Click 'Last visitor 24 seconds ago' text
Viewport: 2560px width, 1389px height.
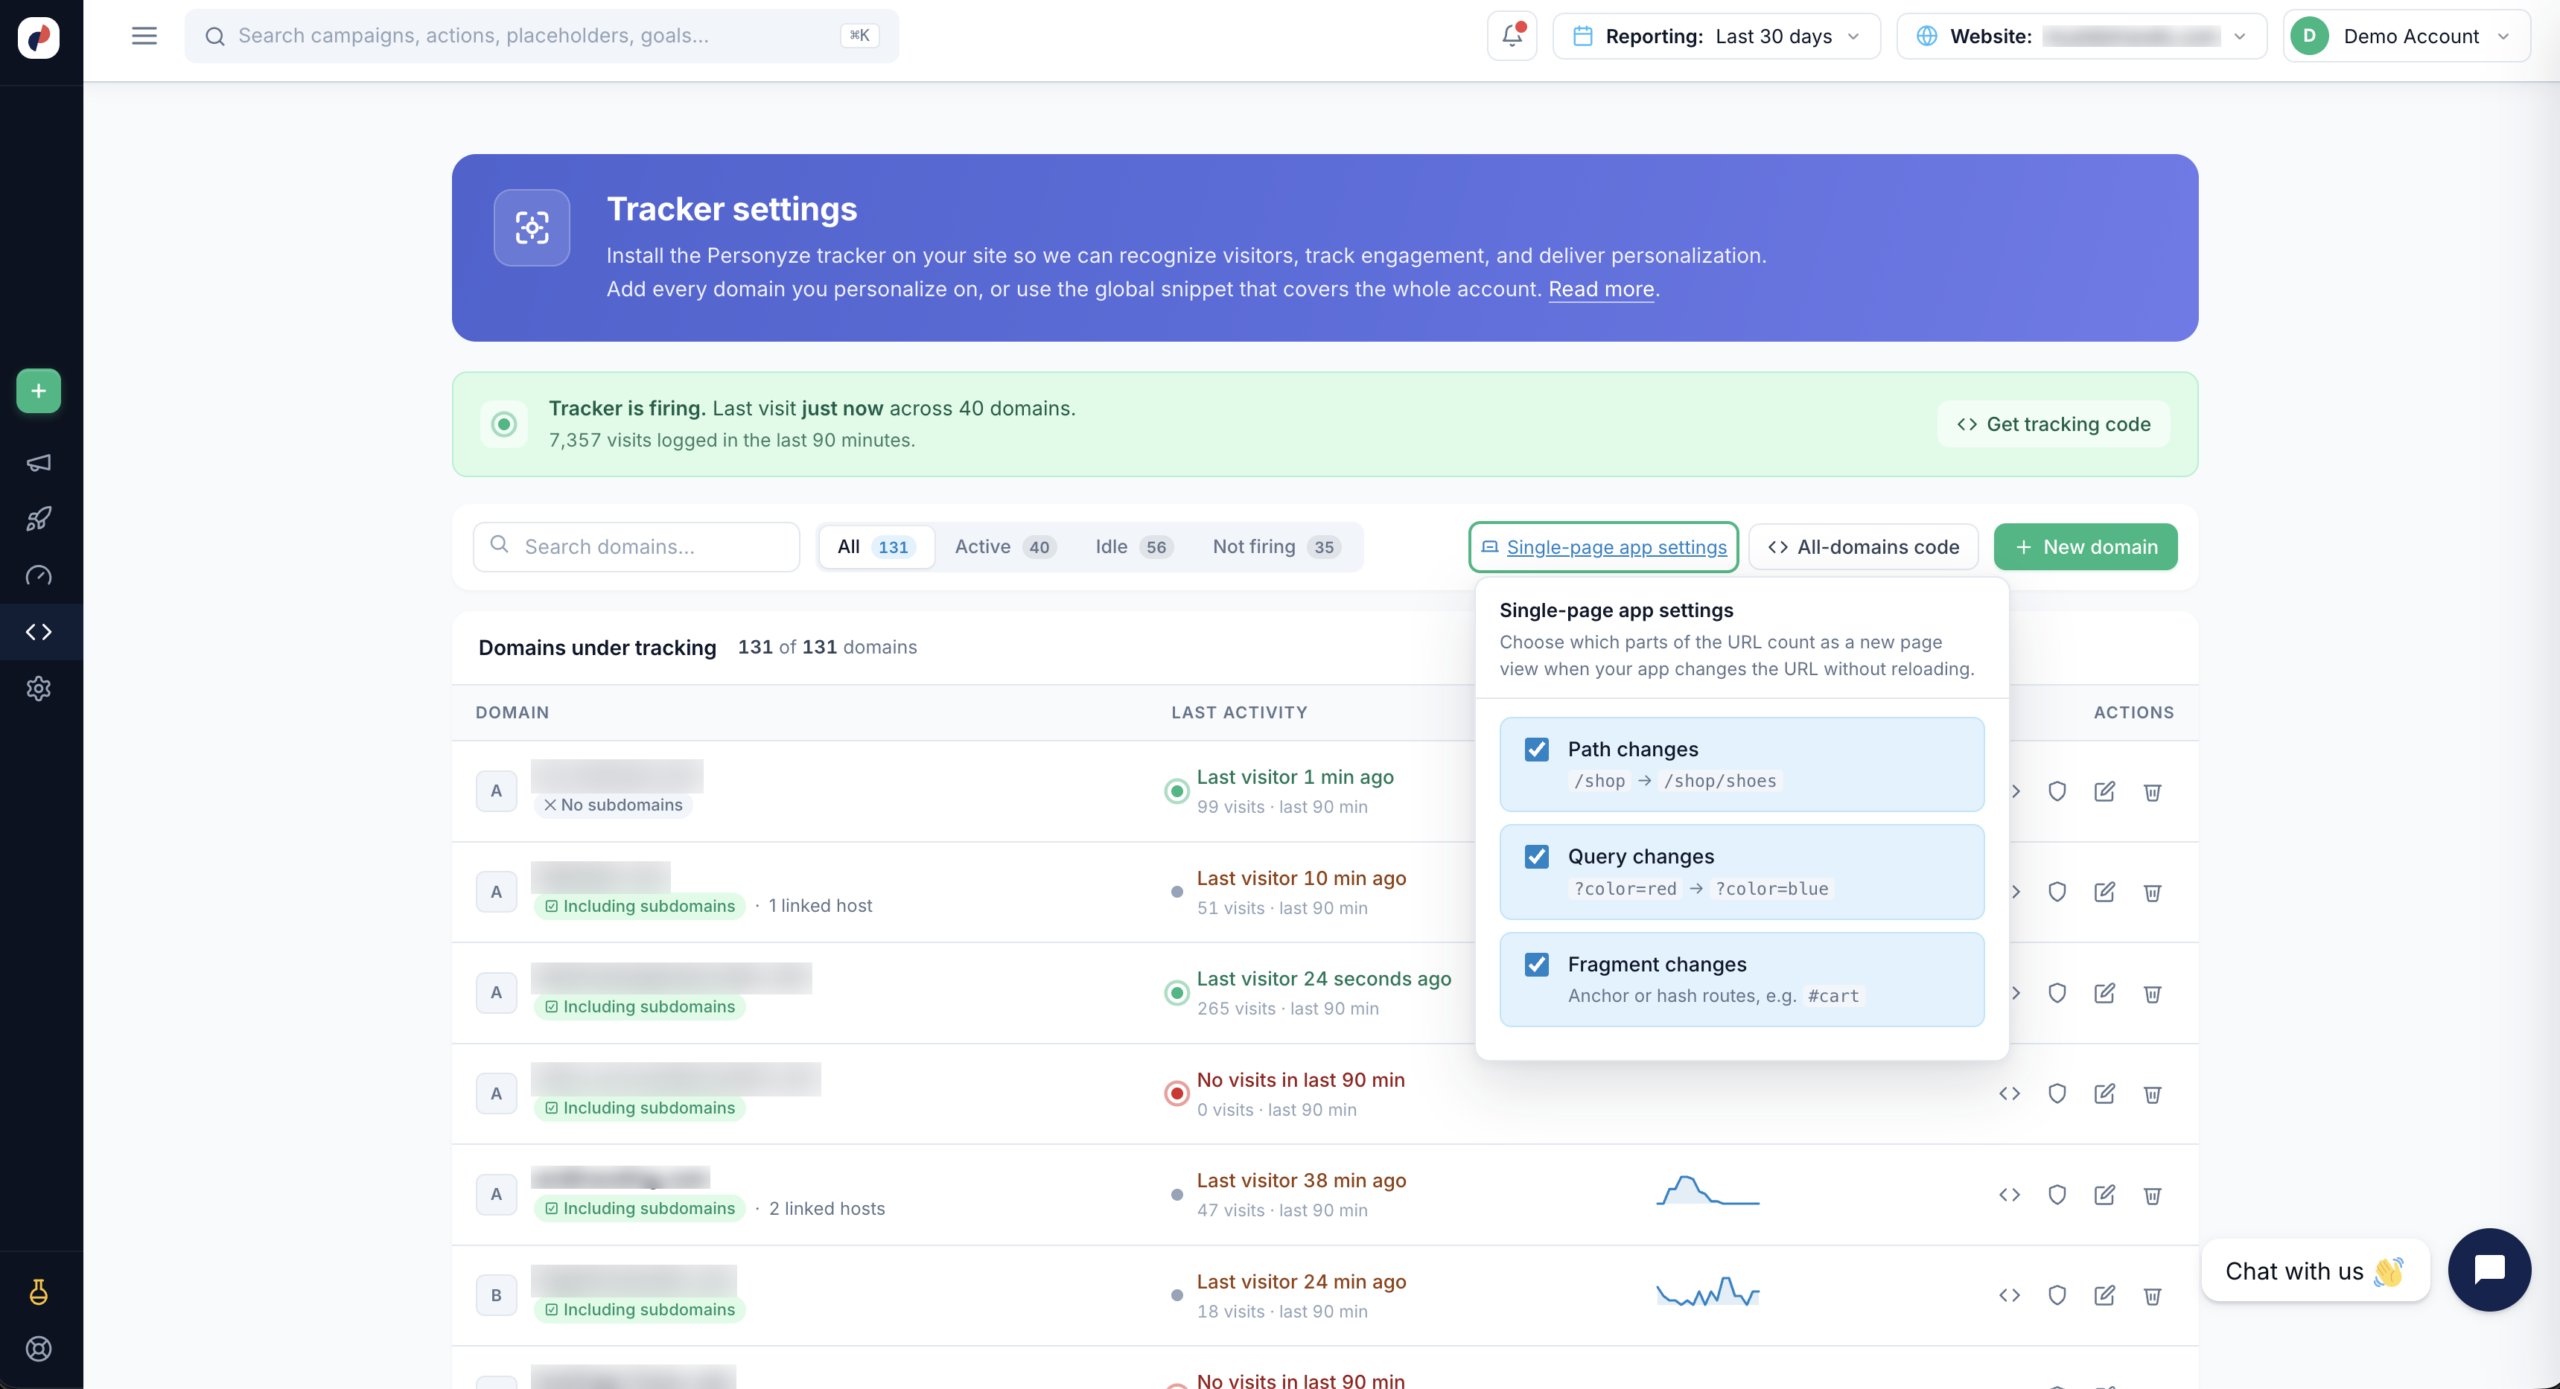[1324, 979]
